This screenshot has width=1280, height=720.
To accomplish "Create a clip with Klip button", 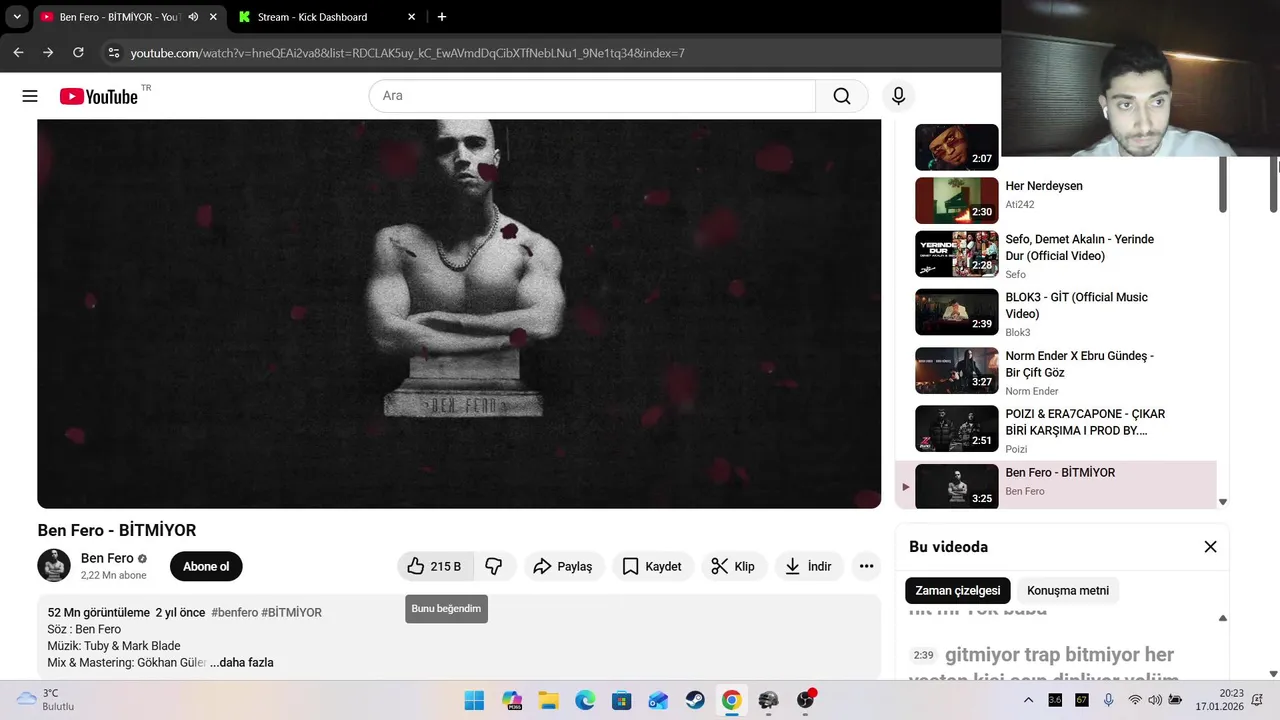I will (x=733, y=566).
